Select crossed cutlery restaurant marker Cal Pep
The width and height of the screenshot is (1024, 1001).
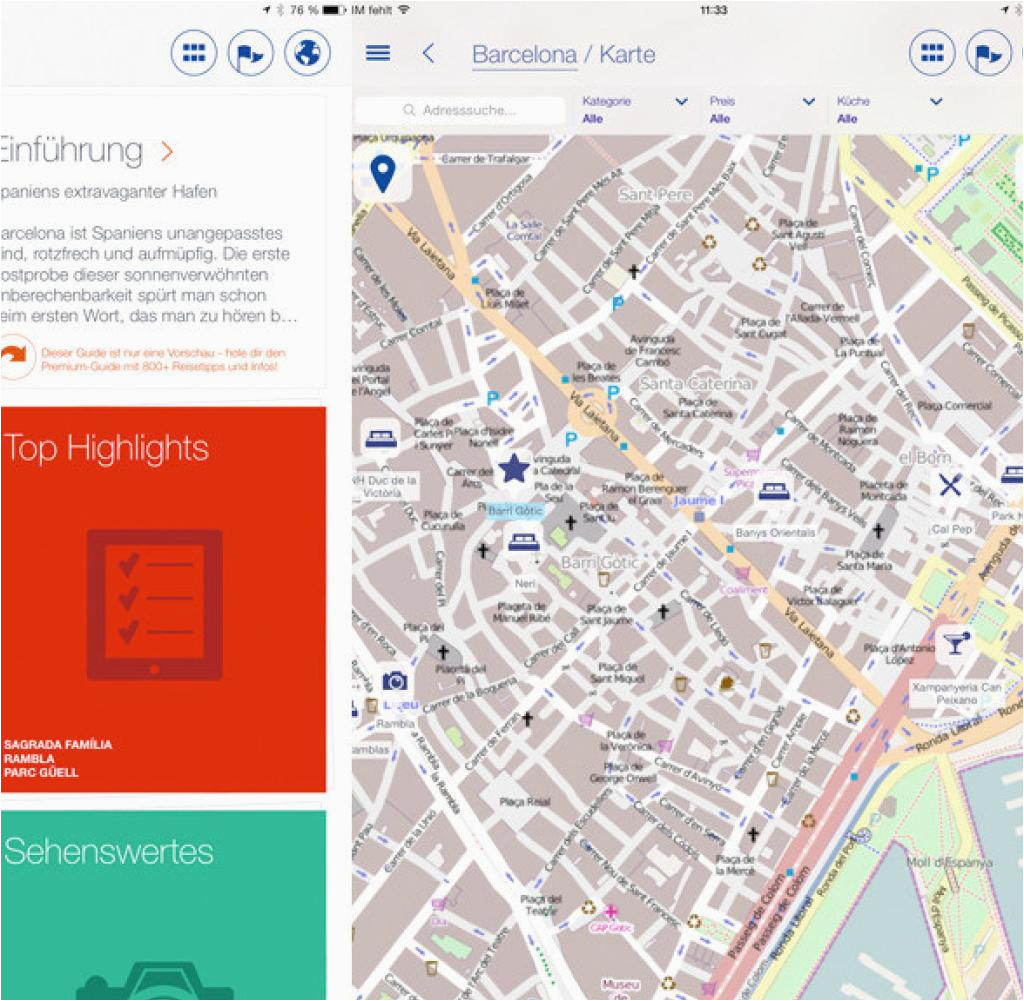(950, 485)
